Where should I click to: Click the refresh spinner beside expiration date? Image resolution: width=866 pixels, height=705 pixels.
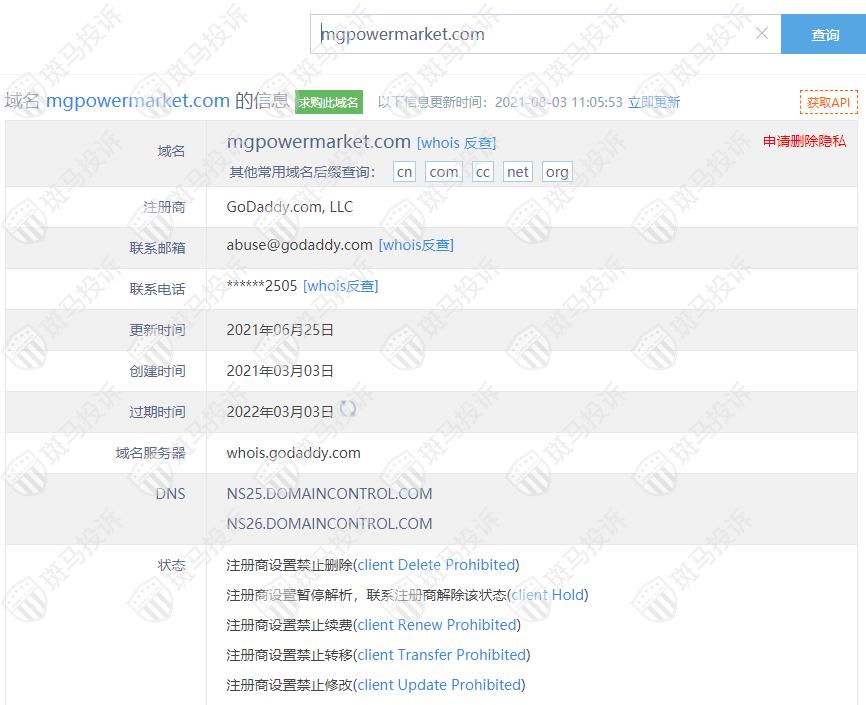point(348,409)
